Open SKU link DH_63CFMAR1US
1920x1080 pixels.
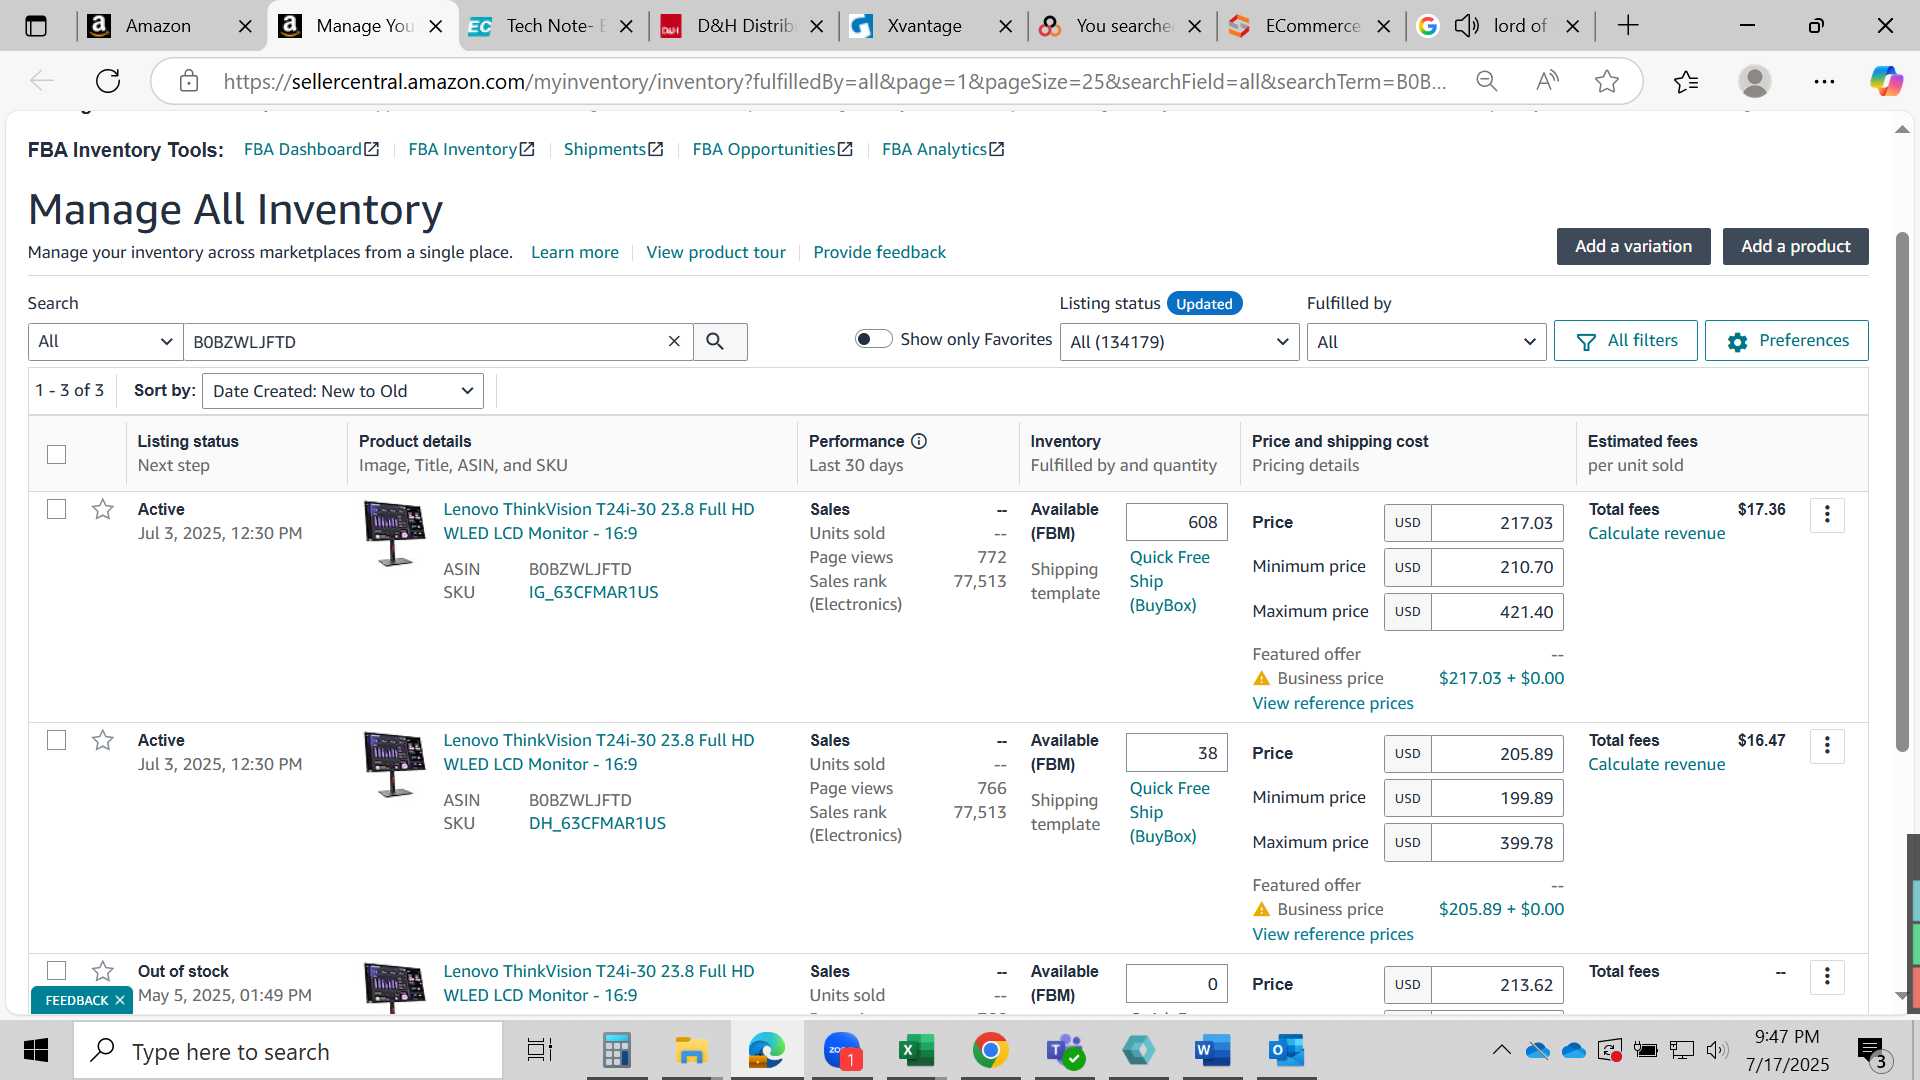pyautogui.click(x=597, y=823)
